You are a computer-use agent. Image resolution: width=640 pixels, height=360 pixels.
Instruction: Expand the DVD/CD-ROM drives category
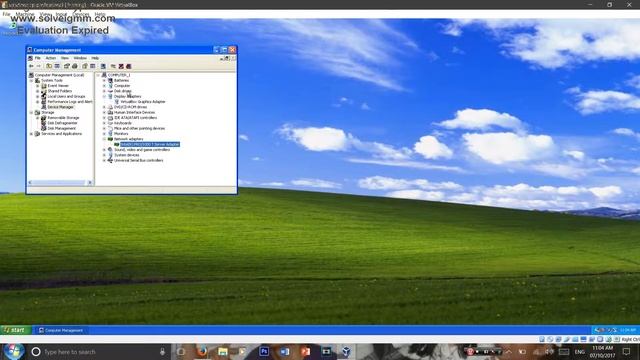[104, 107]
